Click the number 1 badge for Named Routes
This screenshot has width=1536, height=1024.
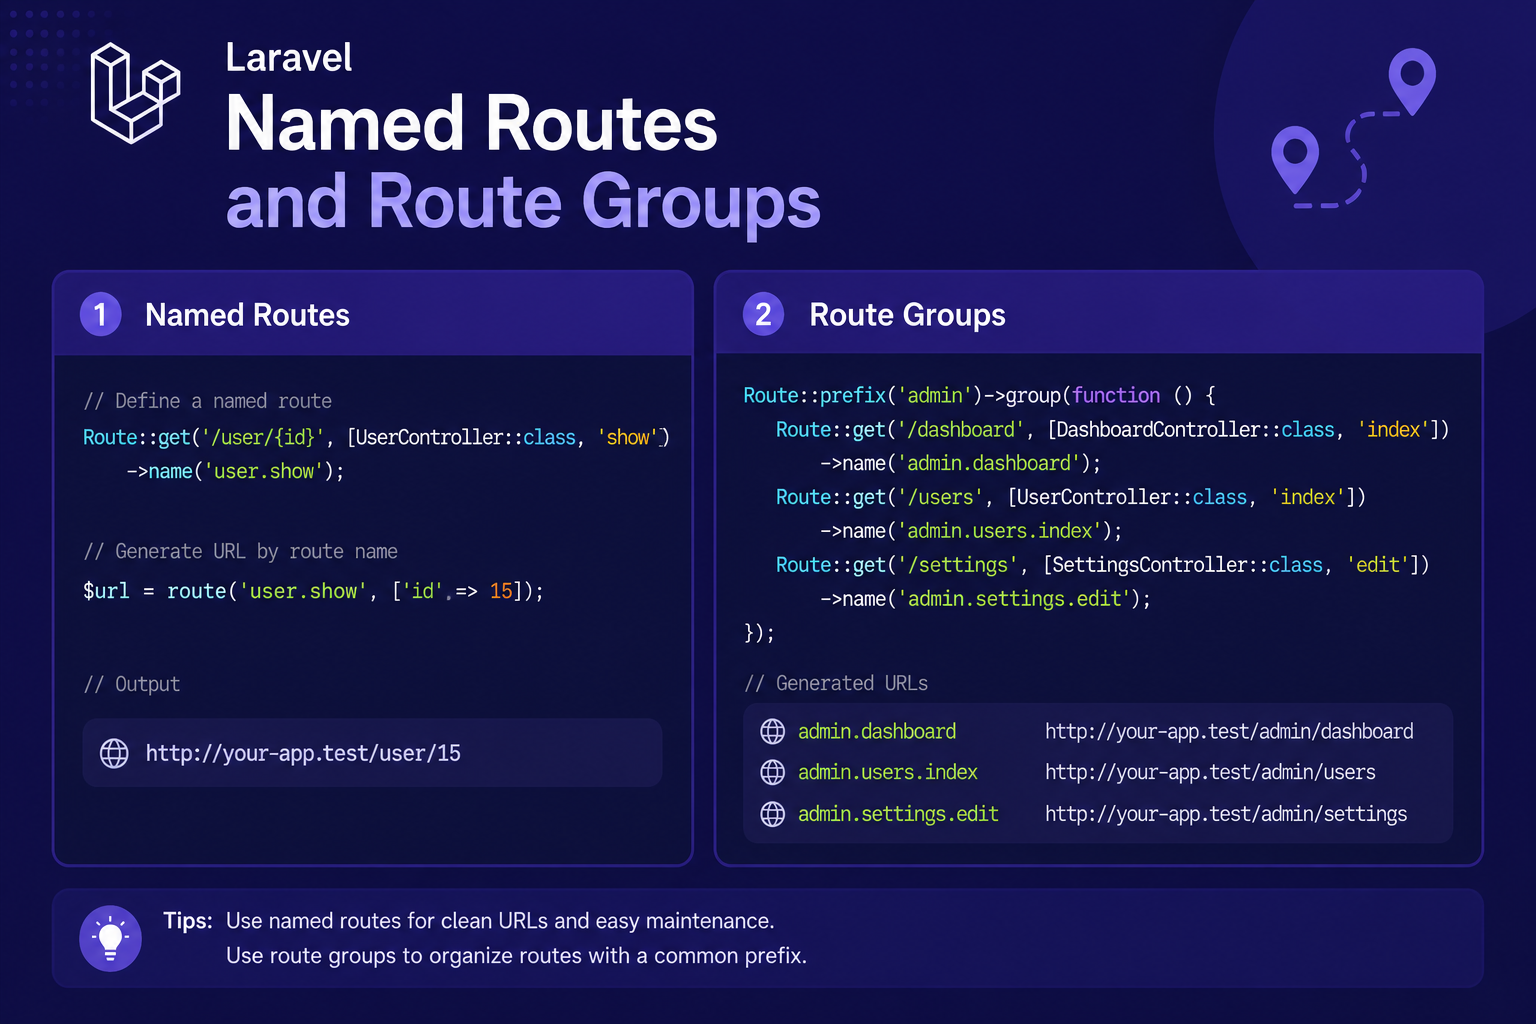point(100,314)
